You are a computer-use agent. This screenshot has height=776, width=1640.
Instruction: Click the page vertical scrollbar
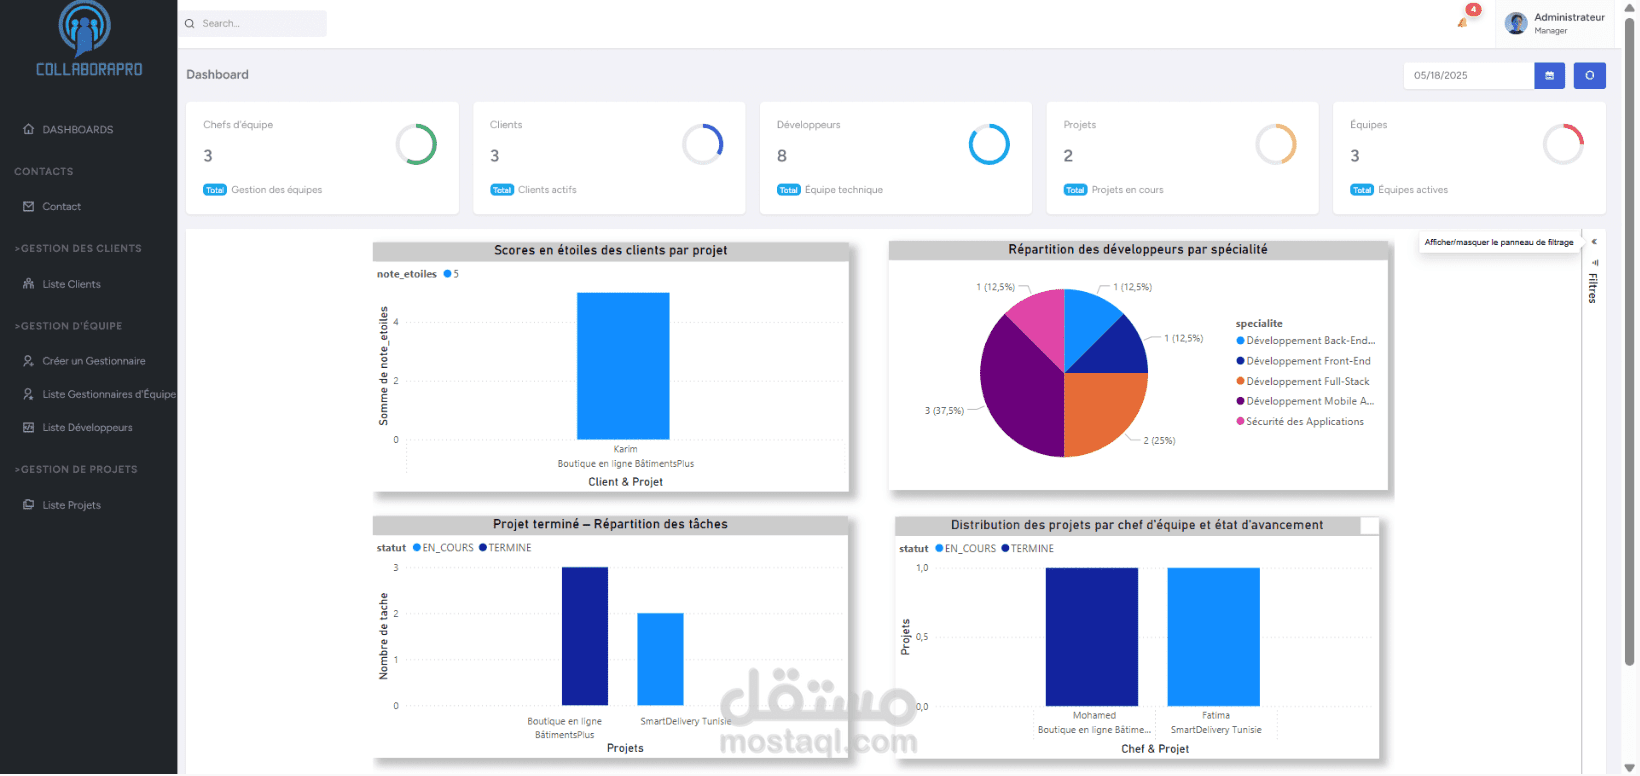pyautogui.click(x=1630, y=340)
